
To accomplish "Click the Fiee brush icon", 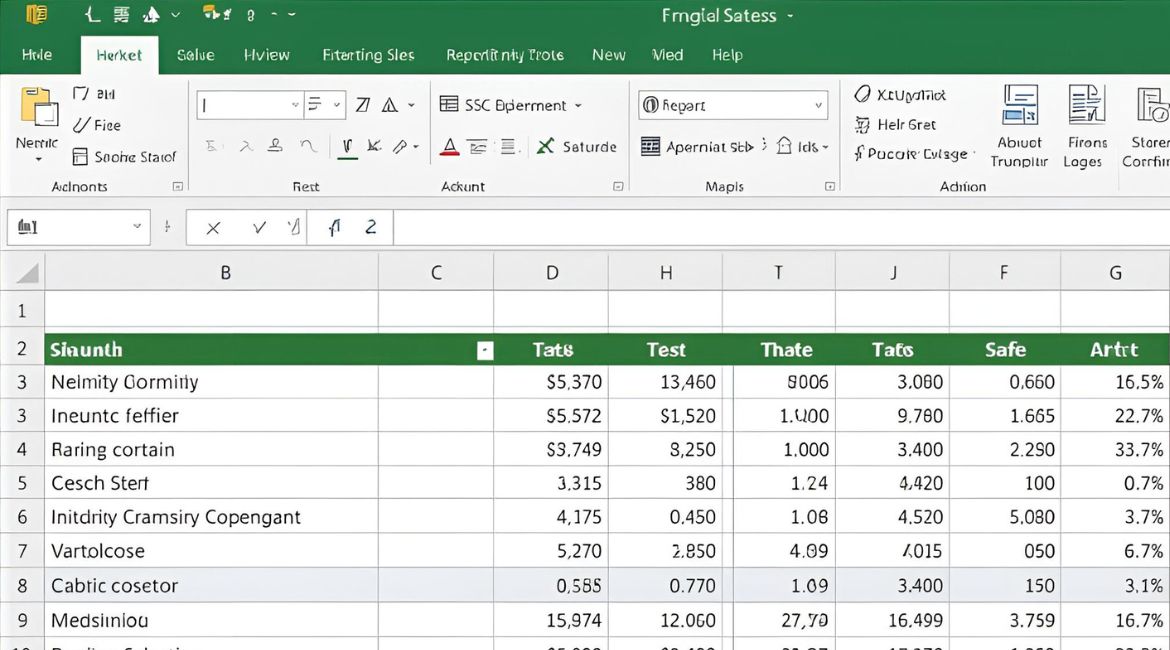I will 81,125.
